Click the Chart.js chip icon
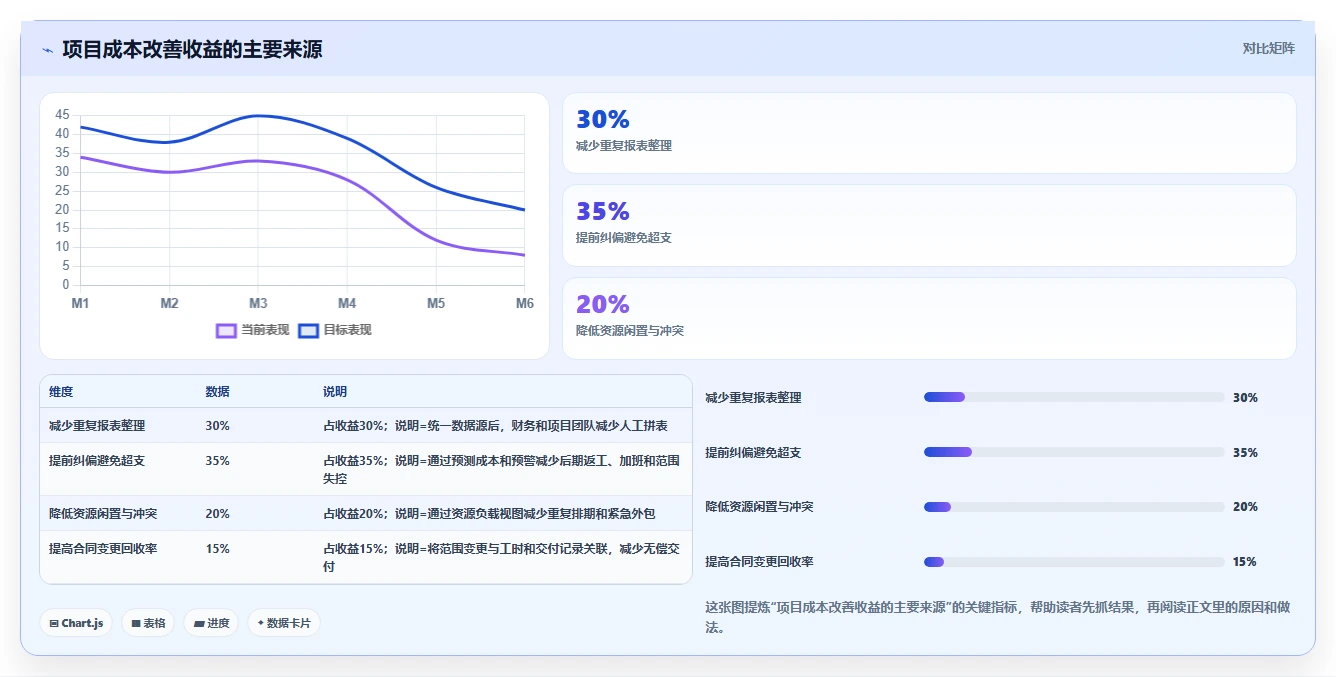The height and width of the screenshot is (677, 1336). click(x=54, y=623)
